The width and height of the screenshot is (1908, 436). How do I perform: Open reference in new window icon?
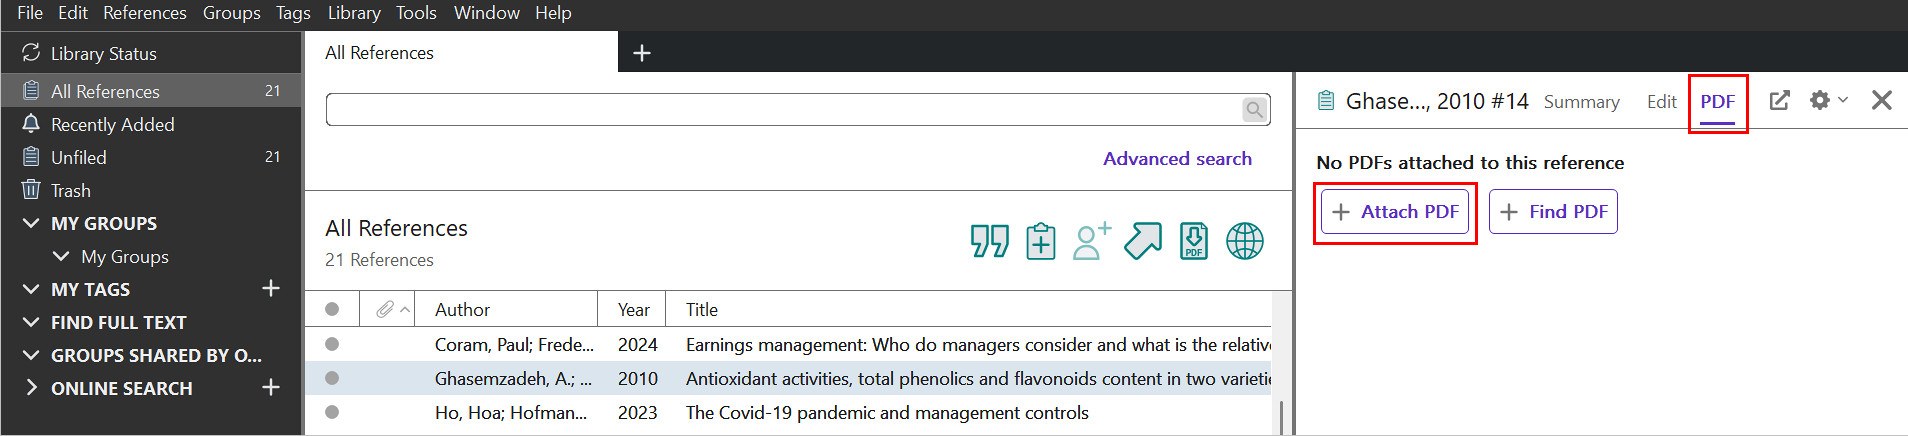tap(1780, 101)
